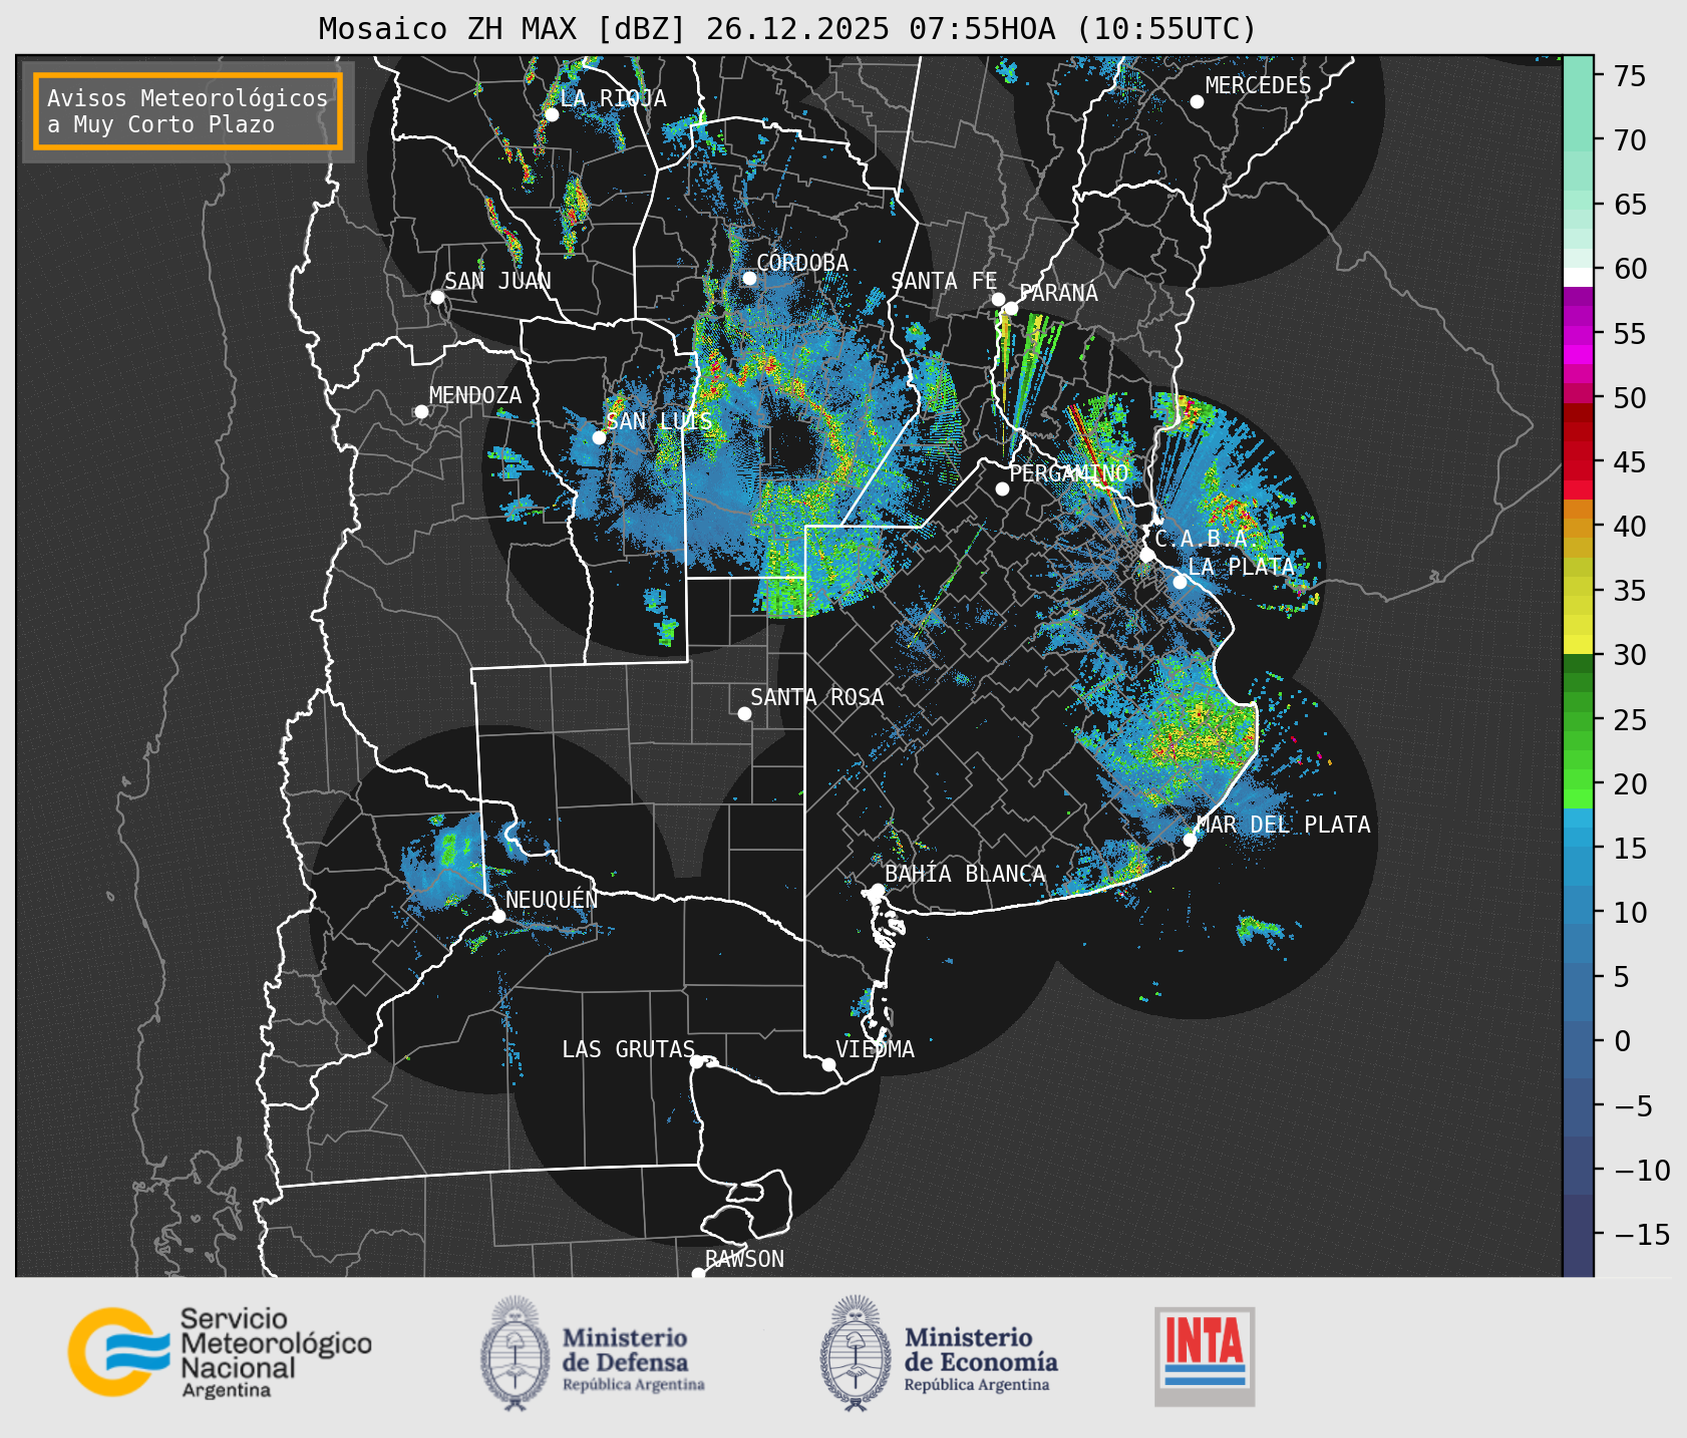Click the Avisos Meteorológicos a Muy Corto Plazo box
Screen dimensions: 1687x1438
188,111
